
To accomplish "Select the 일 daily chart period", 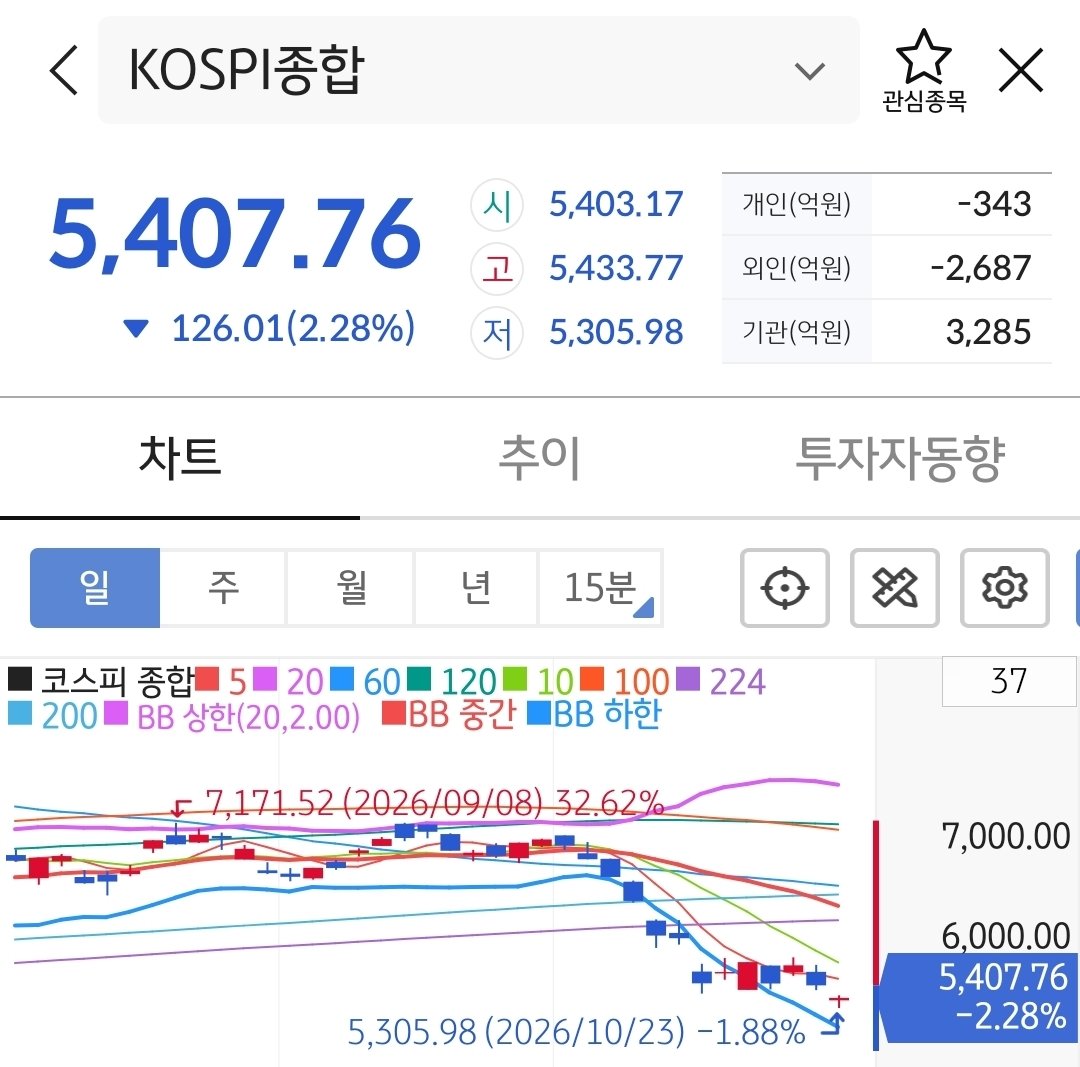I will tap(95, 588).
